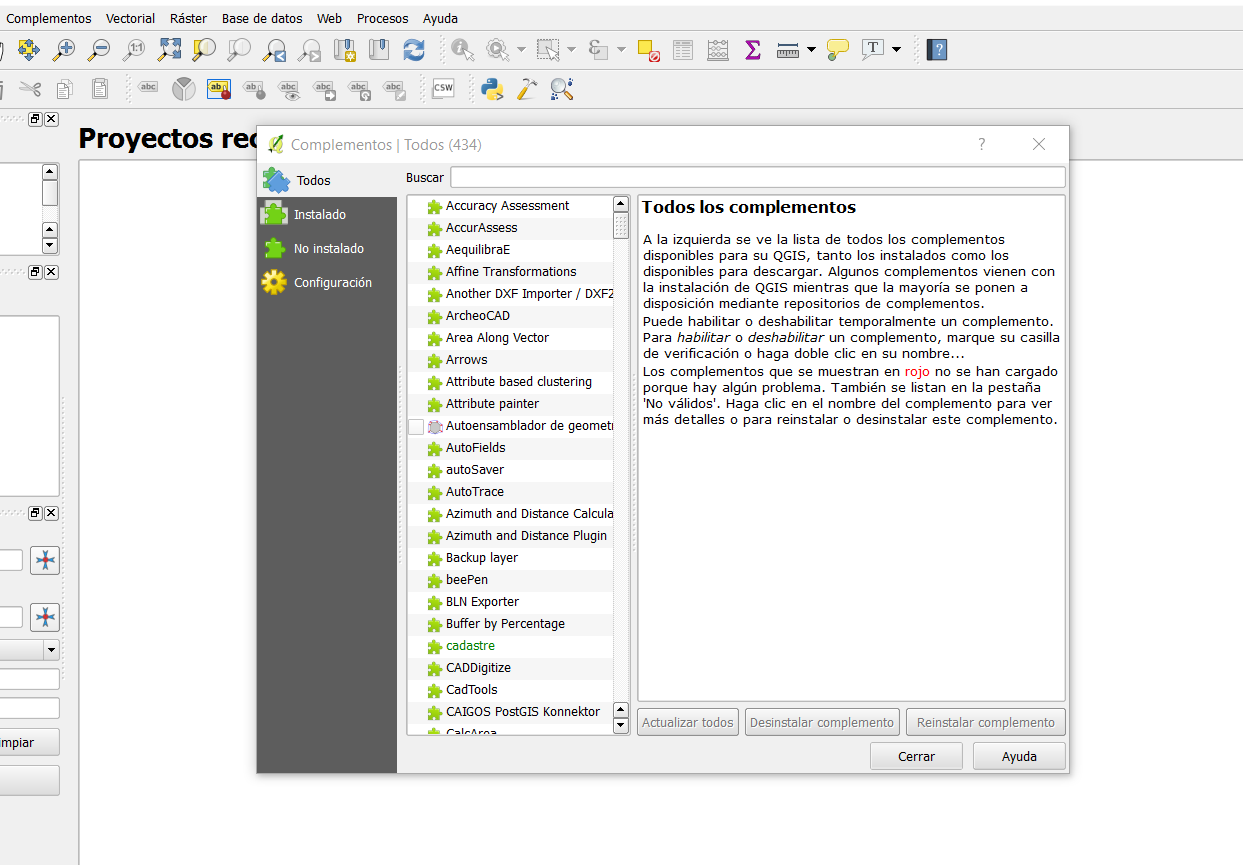Click the Reinstalar complemento button
The height and width of the screenshot is (865, 1243).
pyautogui.click(x=986, y=722)
